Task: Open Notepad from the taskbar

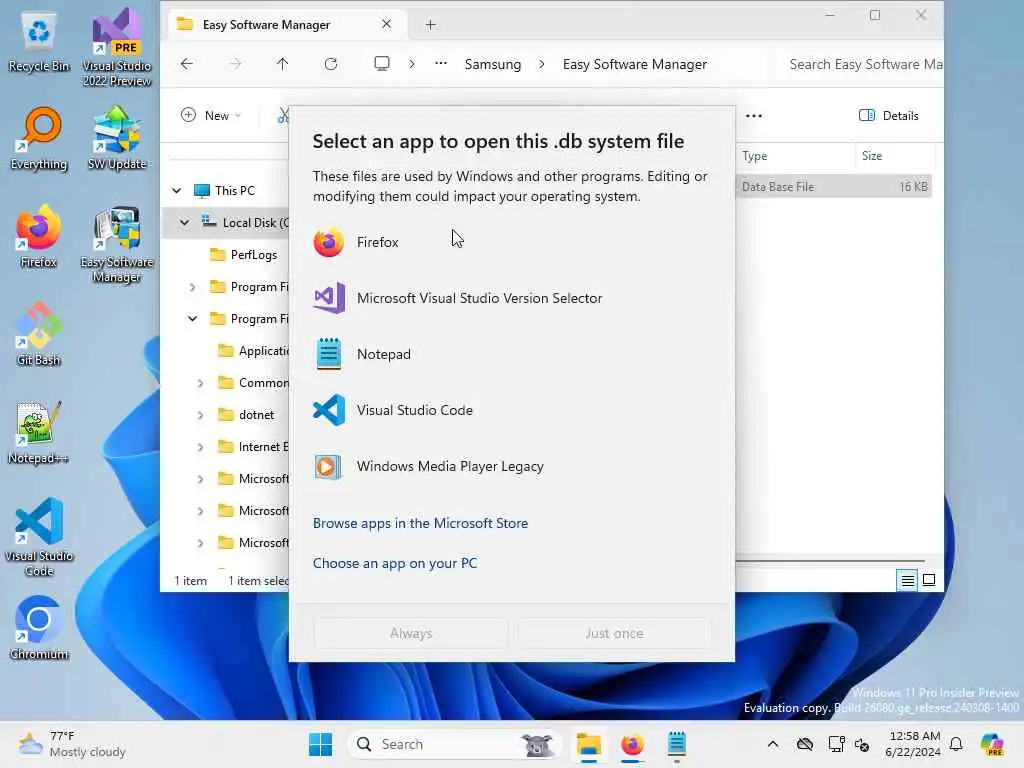Action: pos(677,744)
